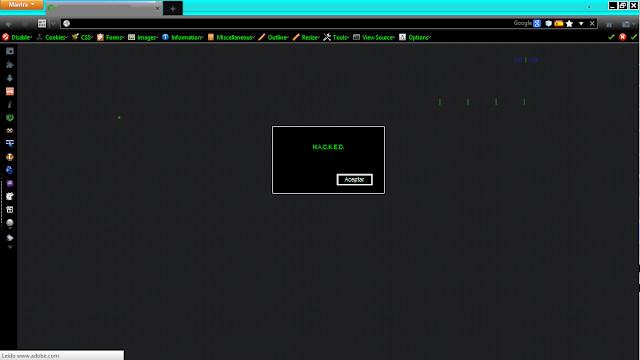This screenshot has width=640, height=360.
Task: Click the green shield sidebar icon
Action: coord(10,118)
